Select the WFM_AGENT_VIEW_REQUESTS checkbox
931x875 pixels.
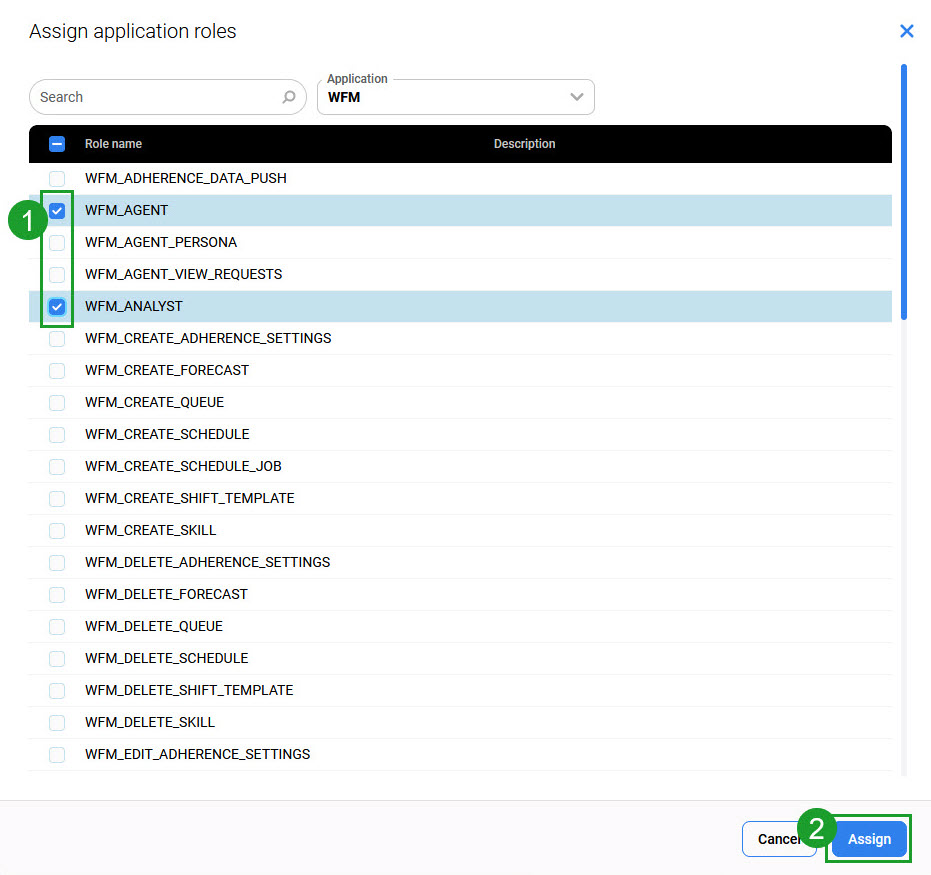57,275
